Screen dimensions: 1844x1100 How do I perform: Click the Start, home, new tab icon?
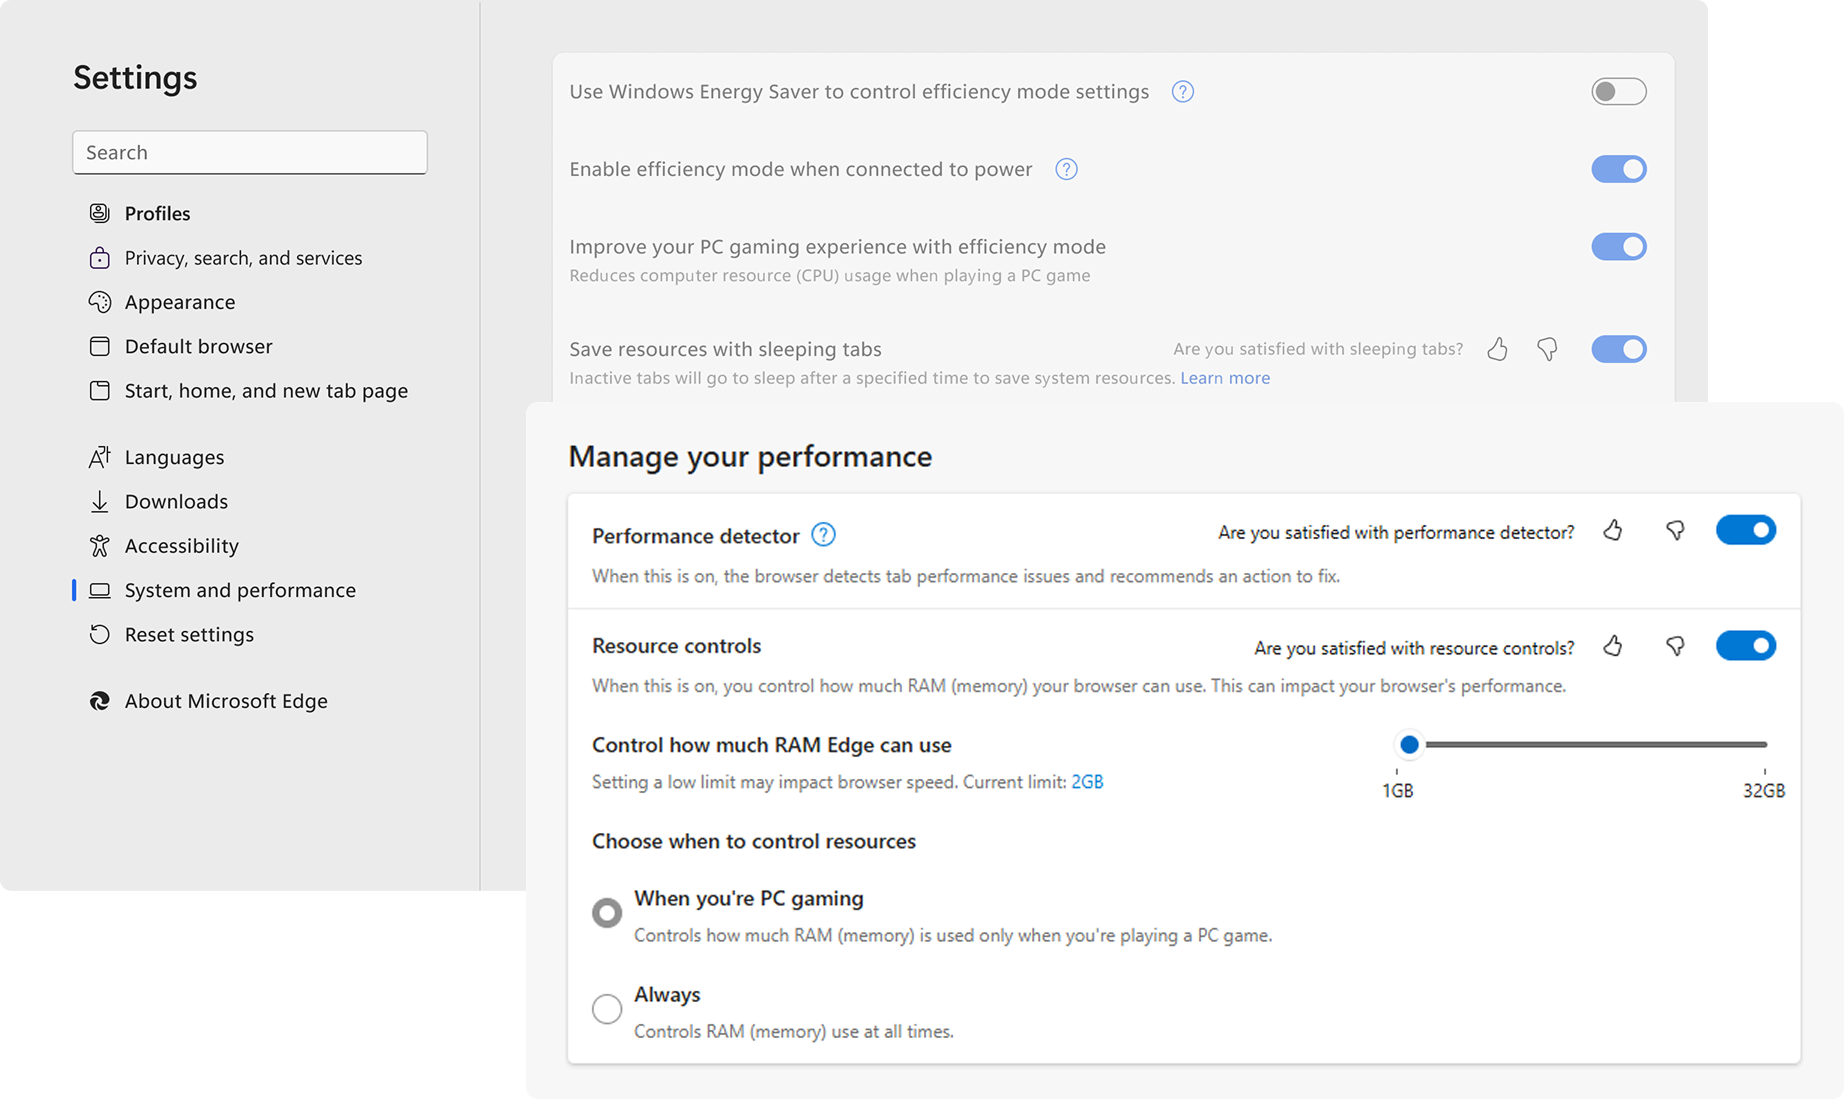tap(99, 390)
